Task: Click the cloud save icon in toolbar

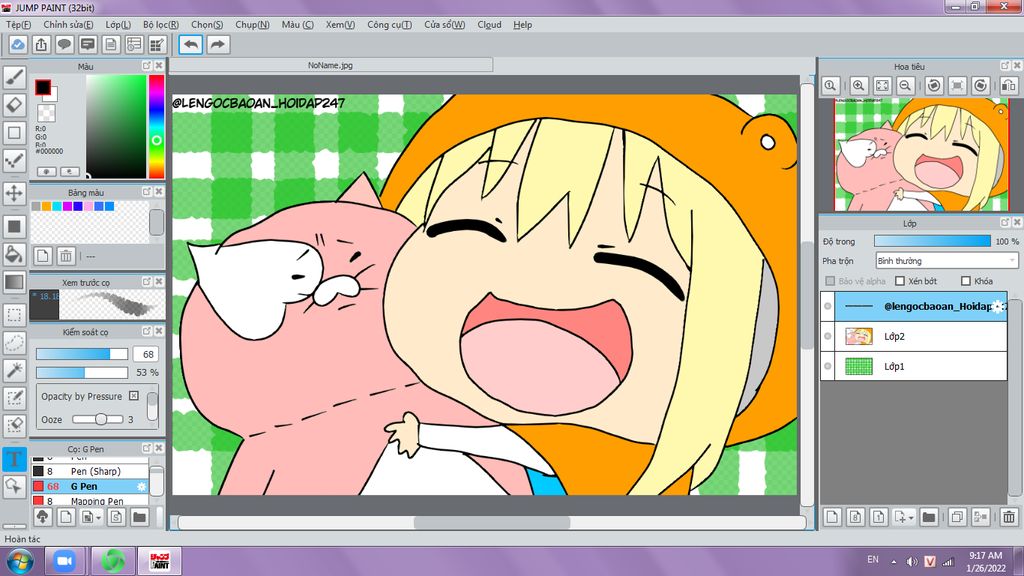Action: [18, 44]
